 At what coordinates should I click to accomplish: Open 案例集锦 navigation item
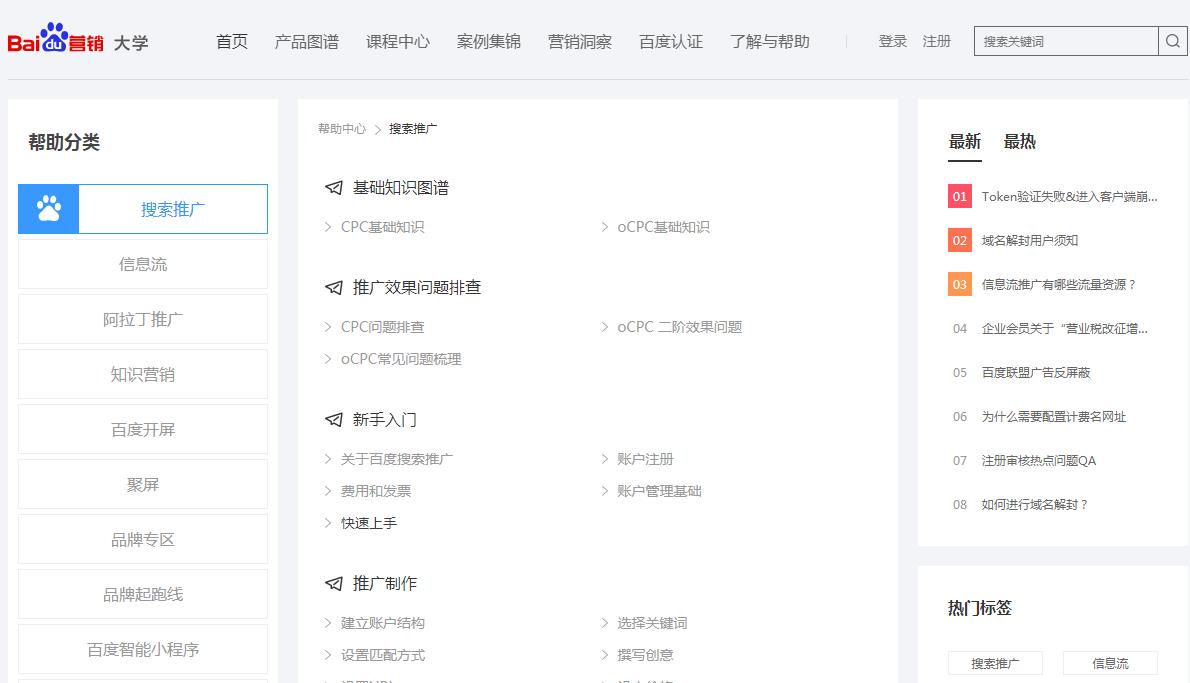pyautogui.click(x=489, y=42)
